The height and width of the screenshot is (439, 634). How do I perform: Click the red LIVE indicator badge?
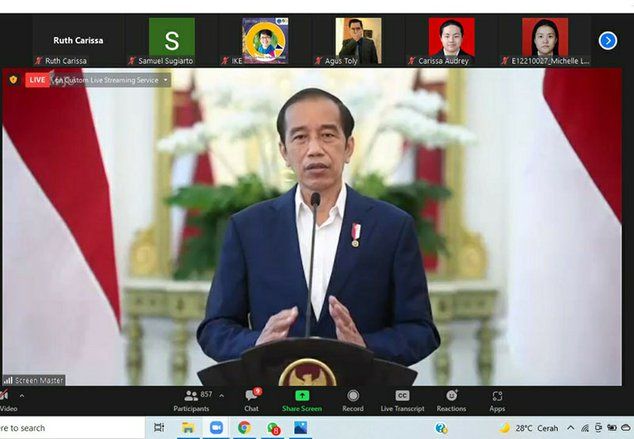point(37,79)
